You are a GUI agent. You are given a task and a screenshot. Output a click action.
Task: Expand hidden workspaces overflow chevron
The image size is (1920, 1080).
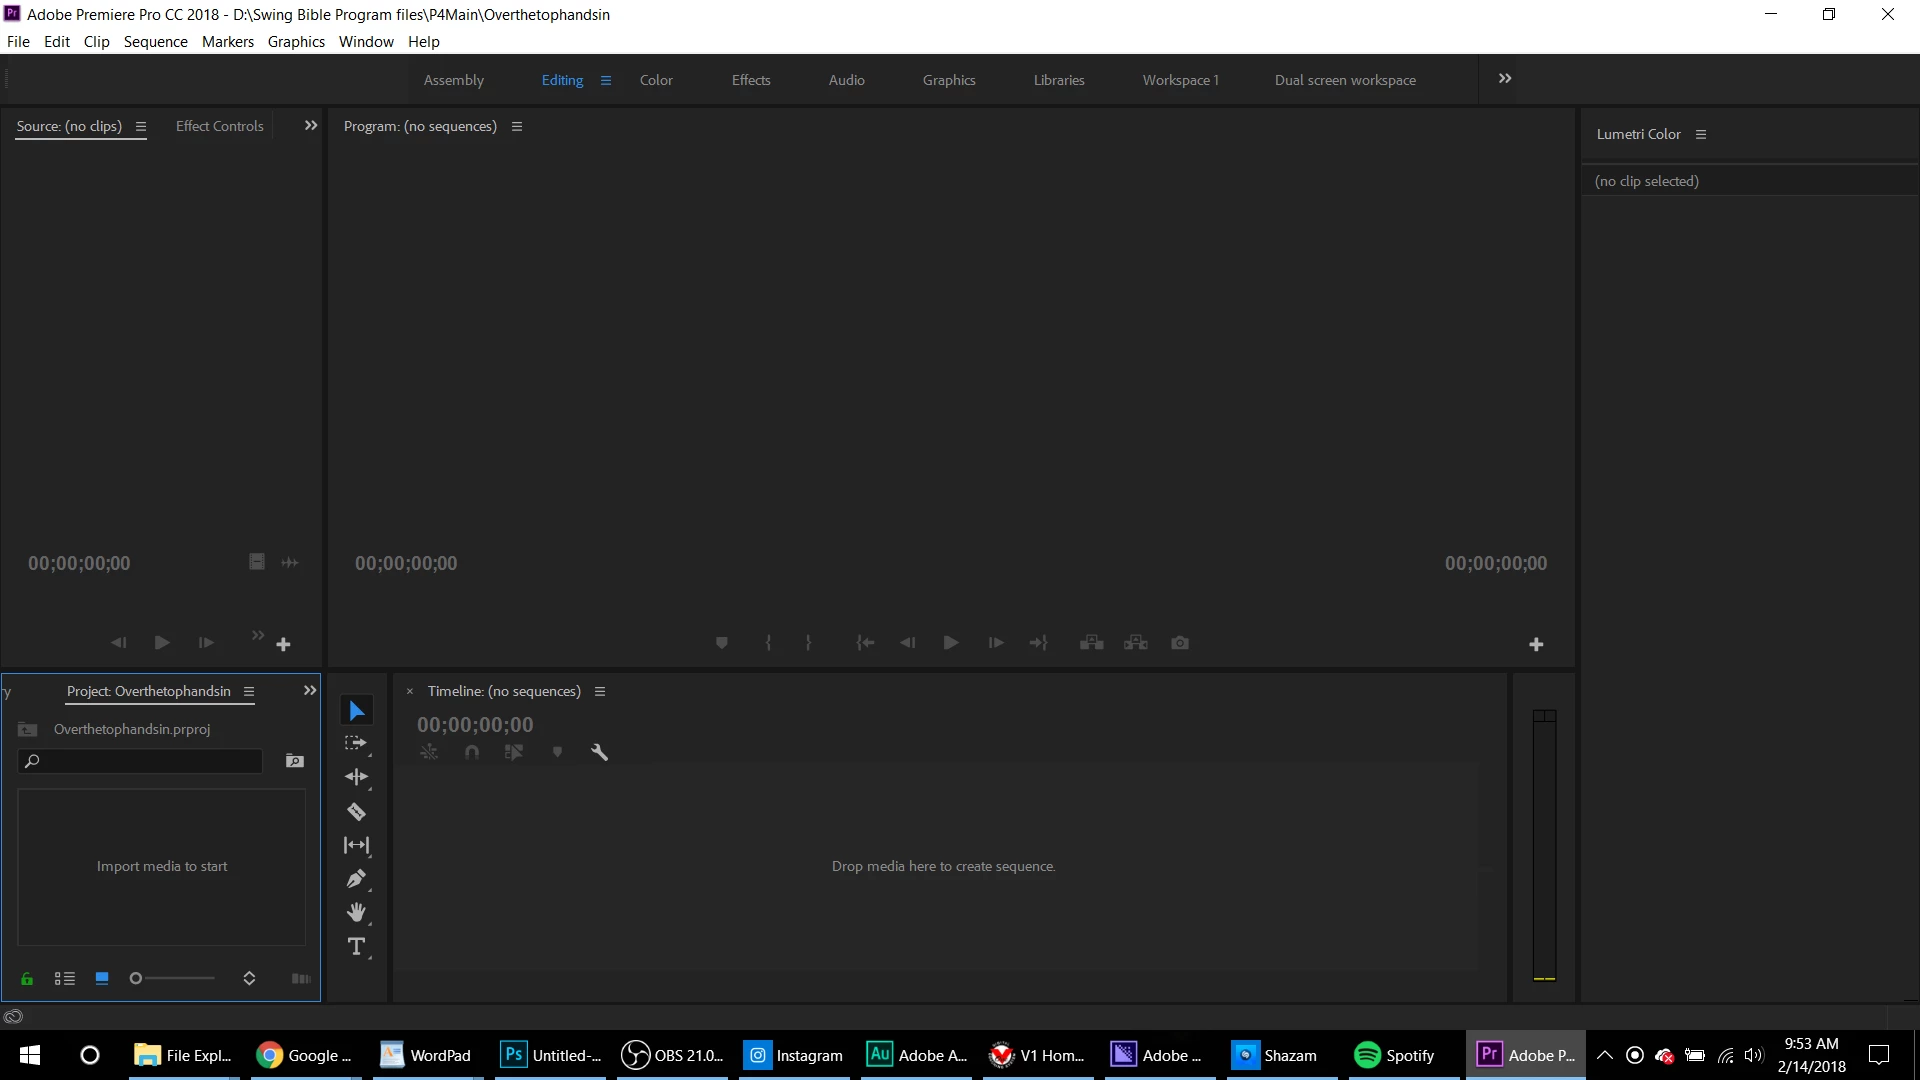point(1504,79)
